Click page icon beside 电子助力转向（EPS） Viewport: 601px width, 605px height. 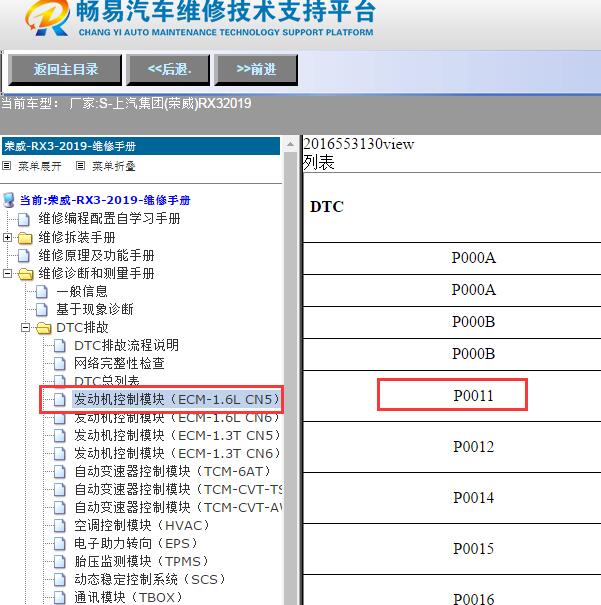pos(59,544)
